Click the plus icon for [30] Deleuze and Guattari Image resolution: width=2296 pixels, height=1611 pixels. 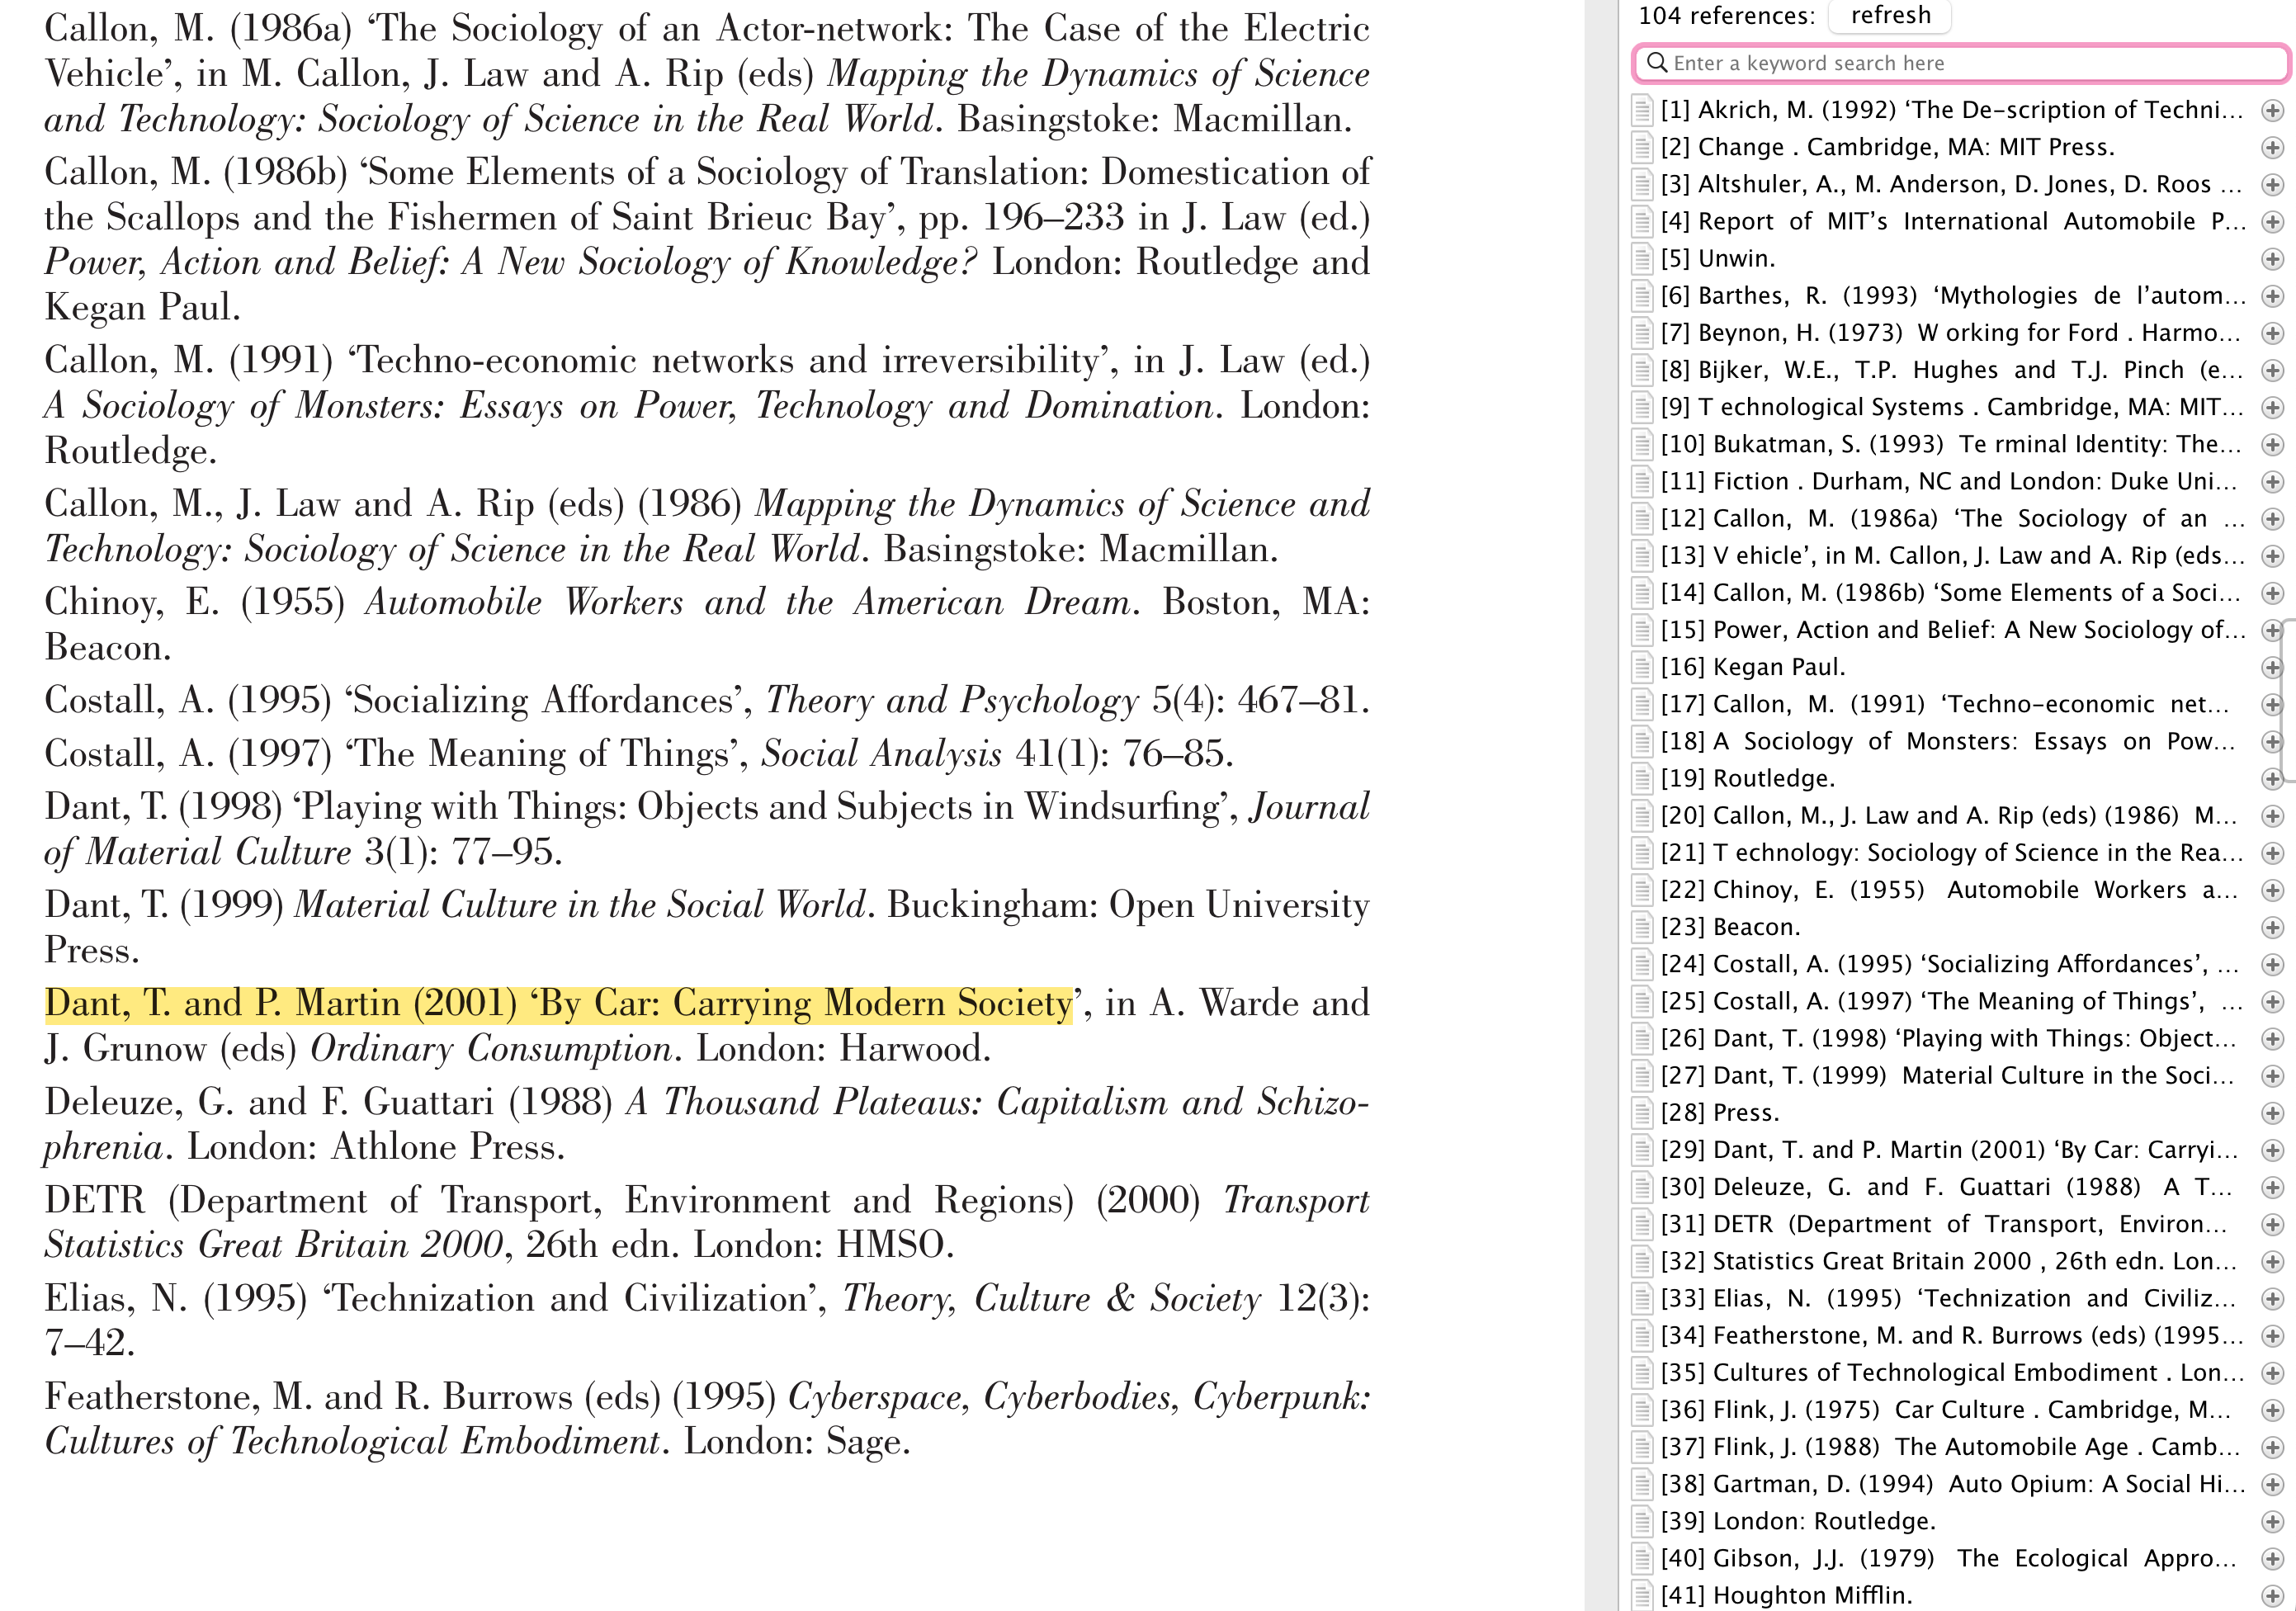click(x=2272, y=1187)
